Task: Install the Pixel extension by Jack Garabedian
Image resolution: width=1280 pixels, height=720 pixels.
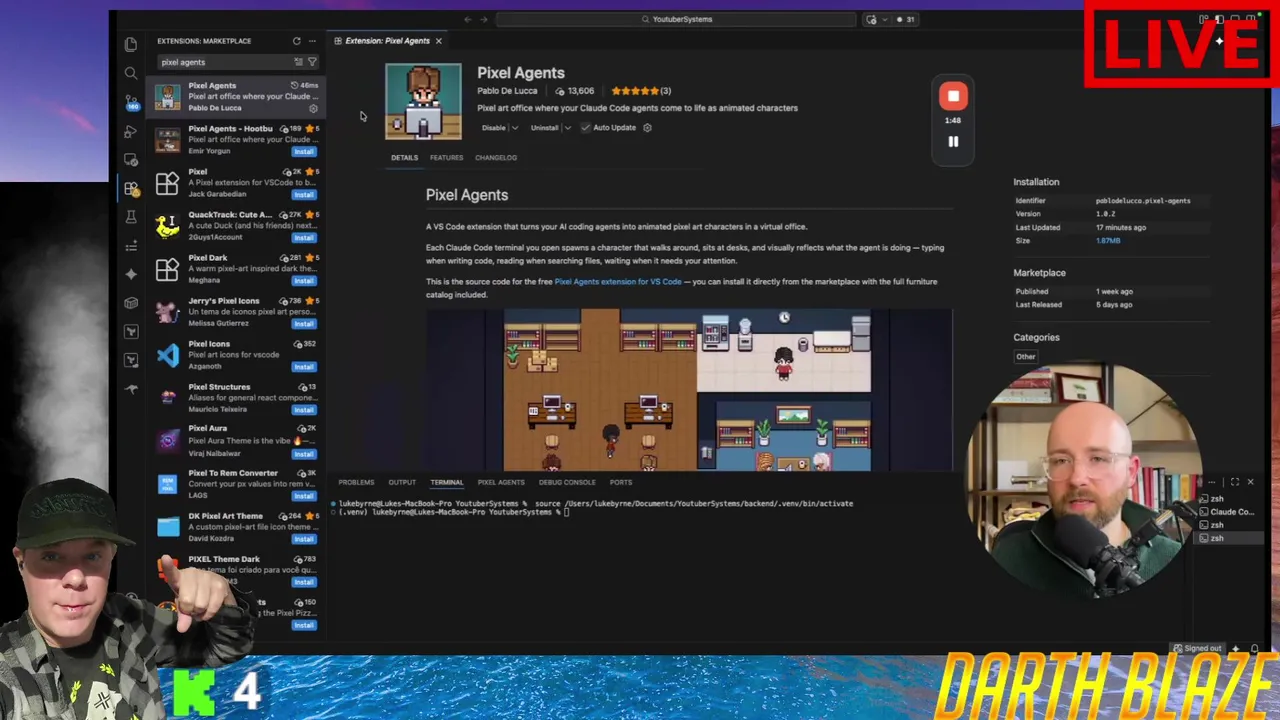Action: click(304, 194)
